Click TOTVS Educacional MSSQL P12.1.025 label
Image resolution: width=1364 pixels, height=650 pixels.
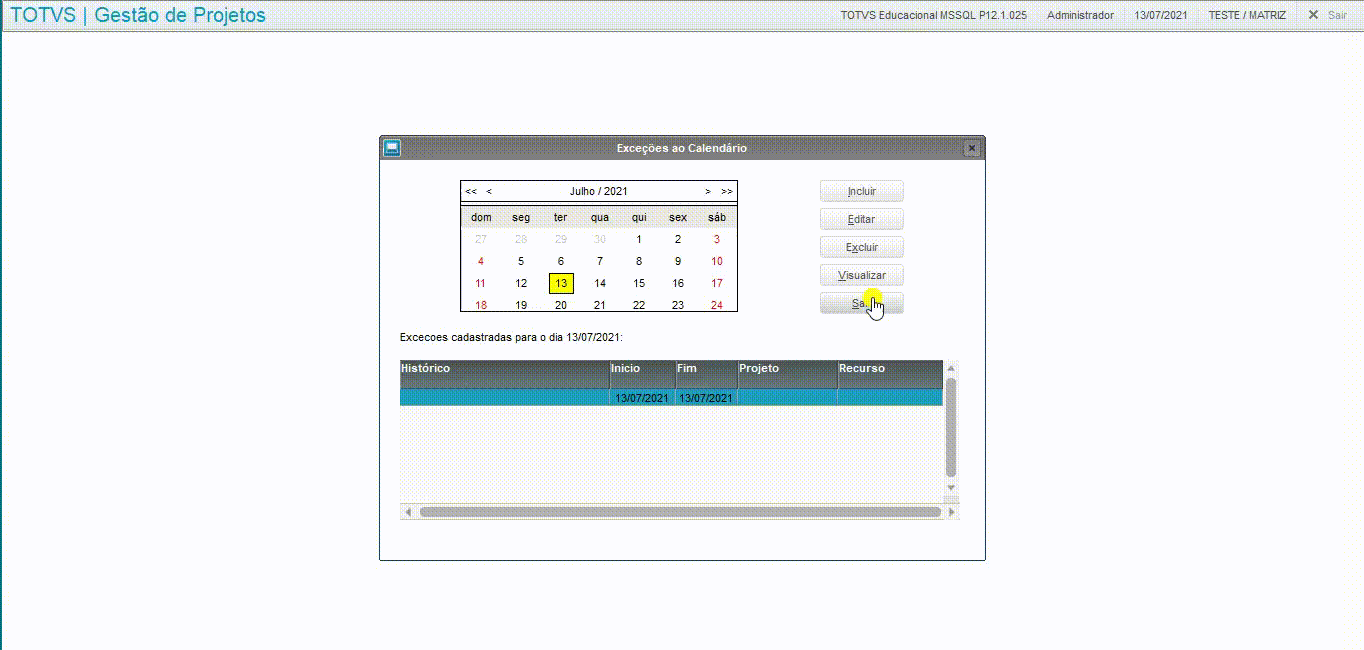click(x=934, y=16)
